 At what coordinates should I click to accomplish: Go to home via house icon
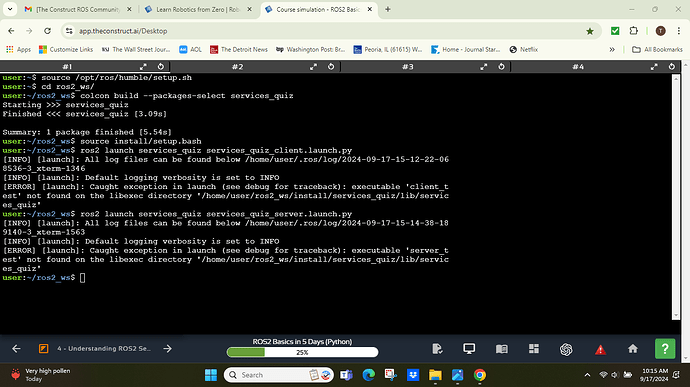(x=633, y=349)
